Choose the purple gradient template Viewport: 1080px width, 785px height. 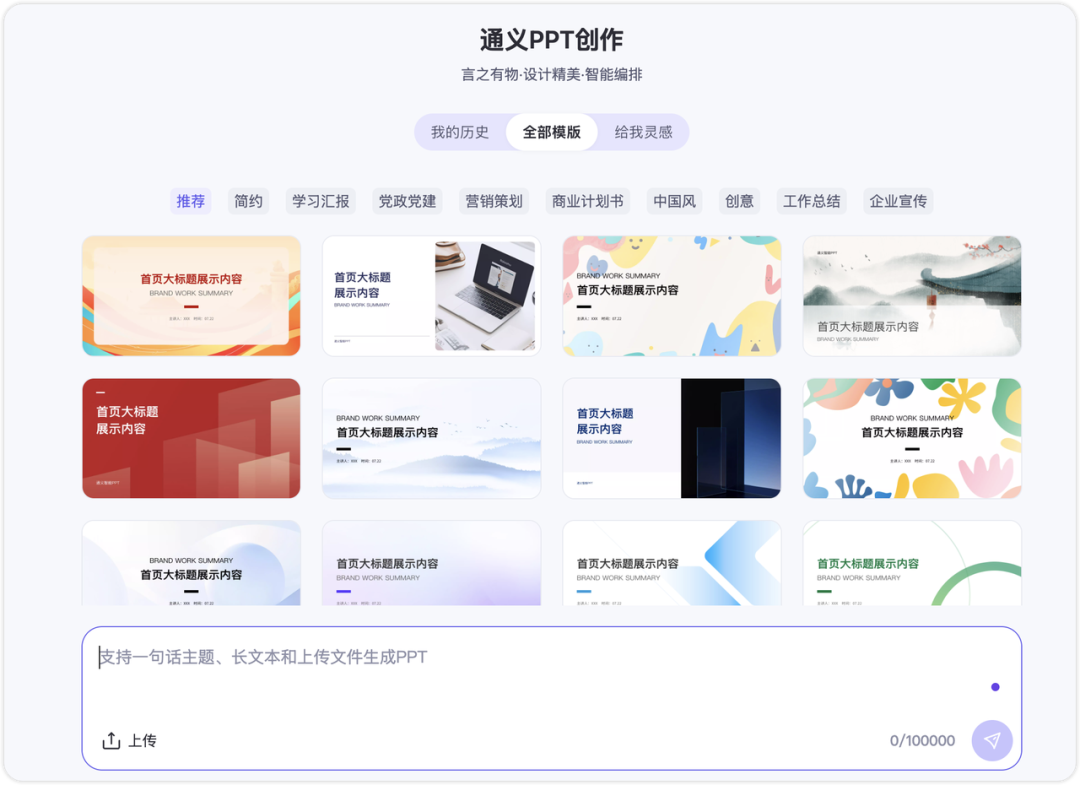[x=432, y=563]
